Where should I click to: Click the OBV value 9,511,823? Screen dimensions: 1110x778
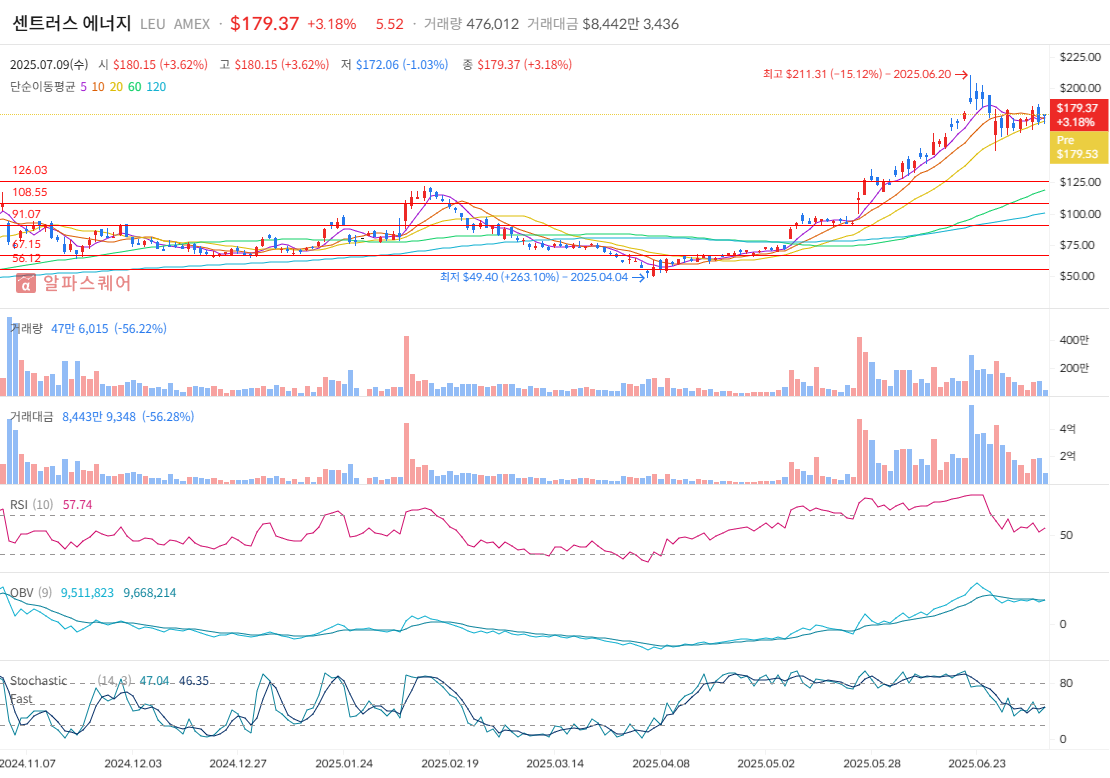[x=87, y=593]
